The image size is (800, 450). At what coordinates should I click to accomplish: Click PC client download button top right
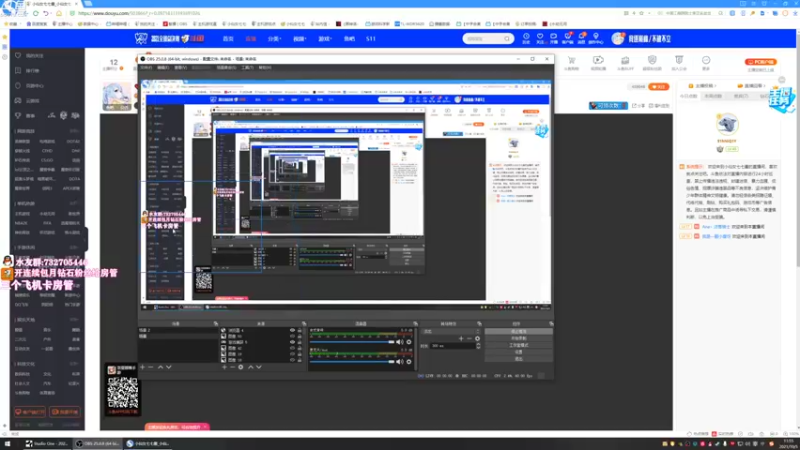coord(761,62)
